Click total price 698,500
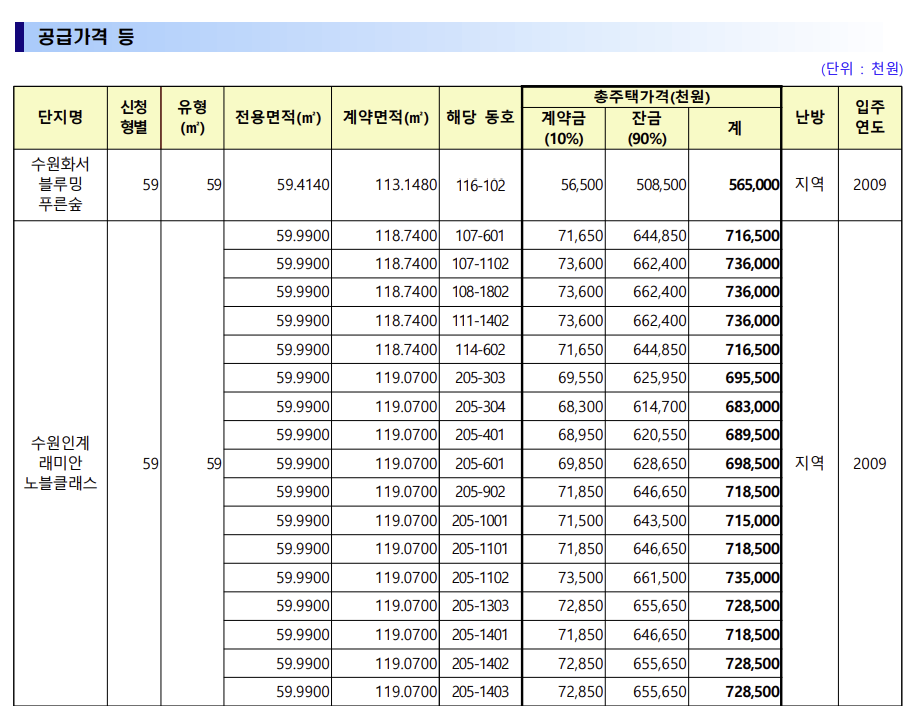This screenshot has height=706, width=903. [x=752, y=464]
